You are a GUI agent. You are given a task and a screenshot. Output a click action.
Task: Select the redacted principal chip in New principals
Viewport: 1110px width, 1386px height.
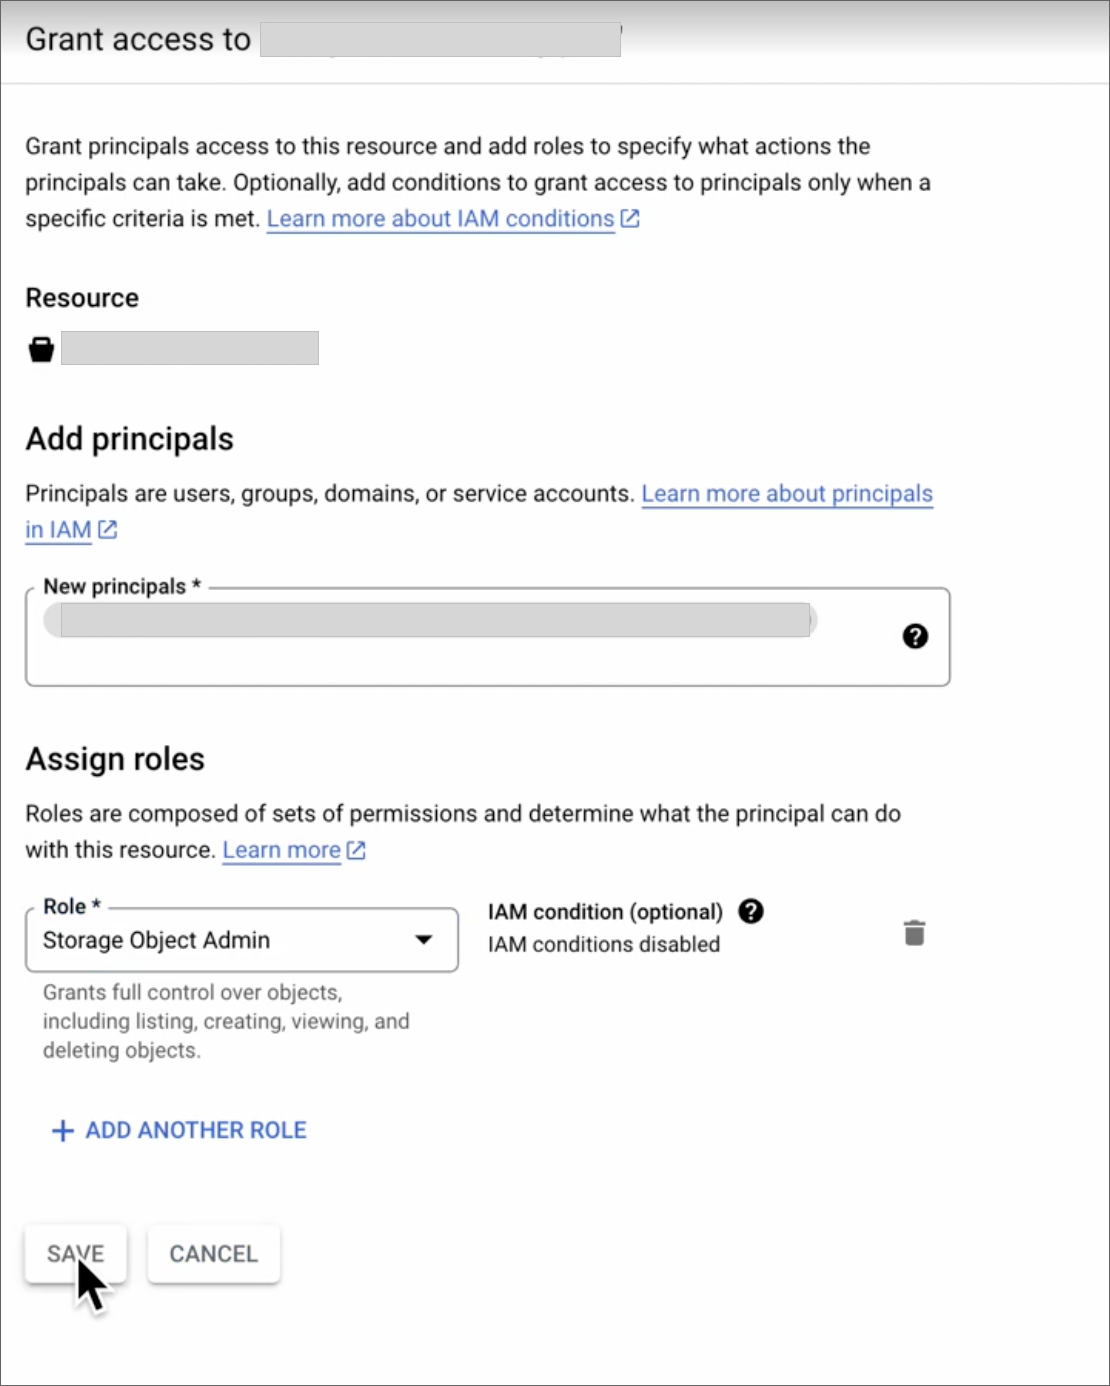pos(430,620)
